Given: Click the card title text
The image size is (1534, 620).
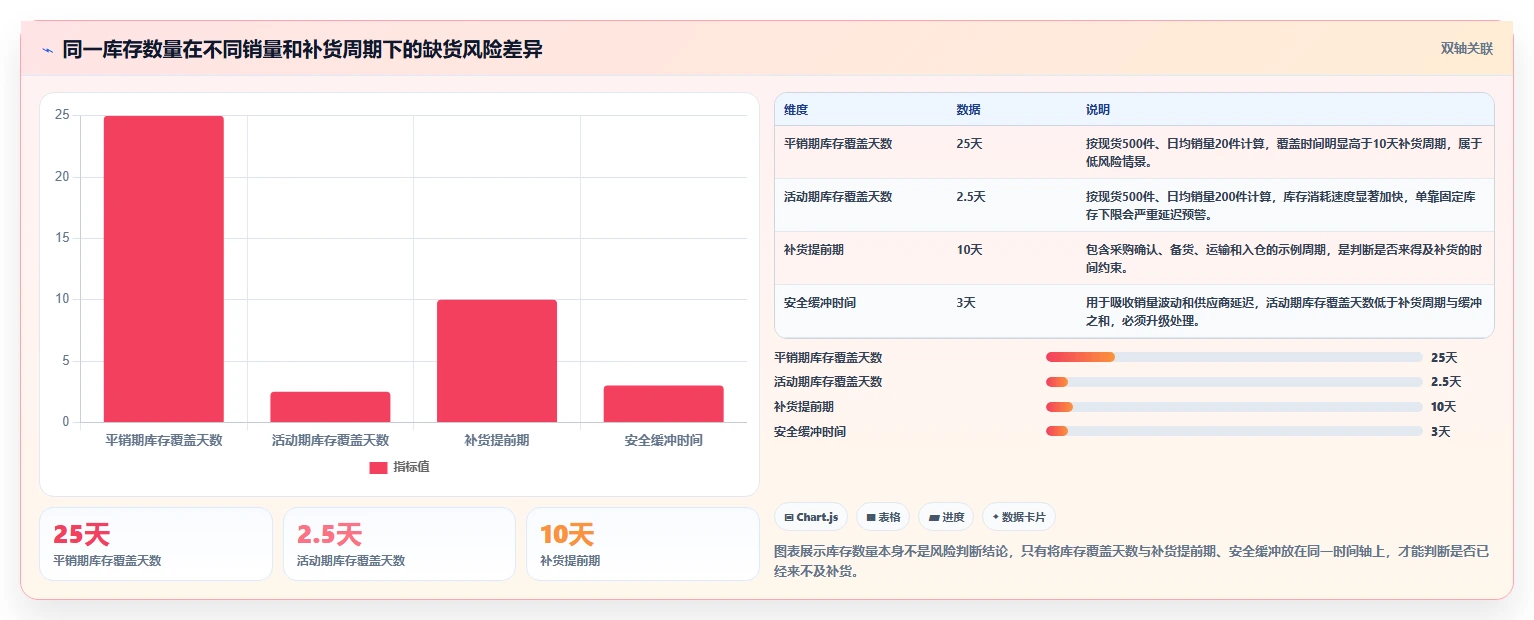Looking at the screenshot, I should click(x=302, y=50).
